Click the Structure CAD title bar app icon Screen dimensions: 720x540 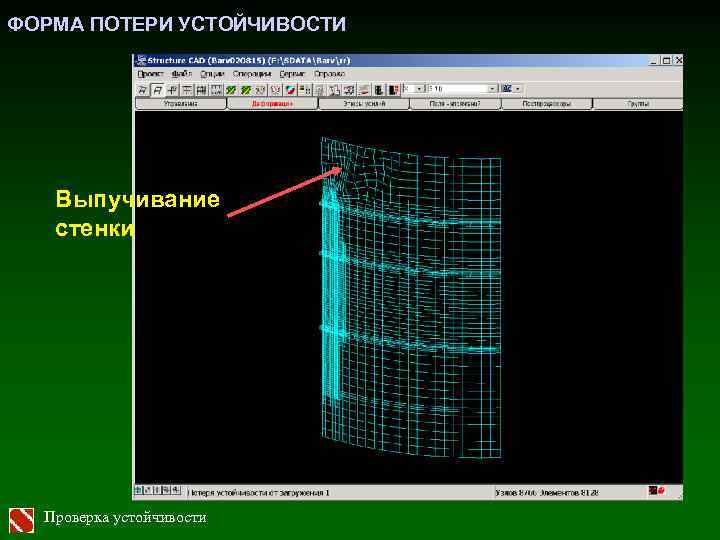pyautogui.click(x=141, y=61)
